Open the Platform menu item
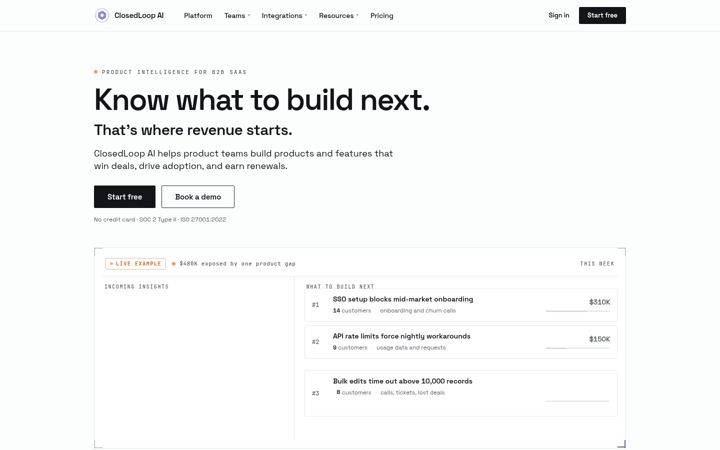This screenshot has width=720, height=450. click(198, 16)
